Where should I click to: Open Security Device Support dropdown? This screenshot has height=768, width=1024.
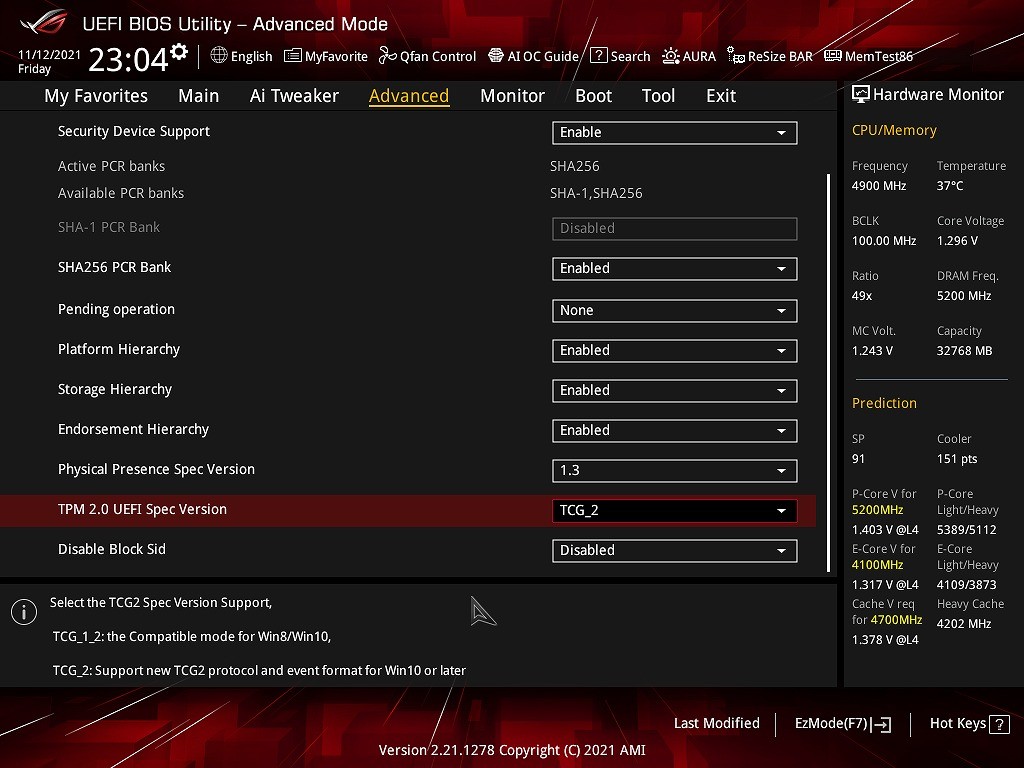(x=675, y=133)
